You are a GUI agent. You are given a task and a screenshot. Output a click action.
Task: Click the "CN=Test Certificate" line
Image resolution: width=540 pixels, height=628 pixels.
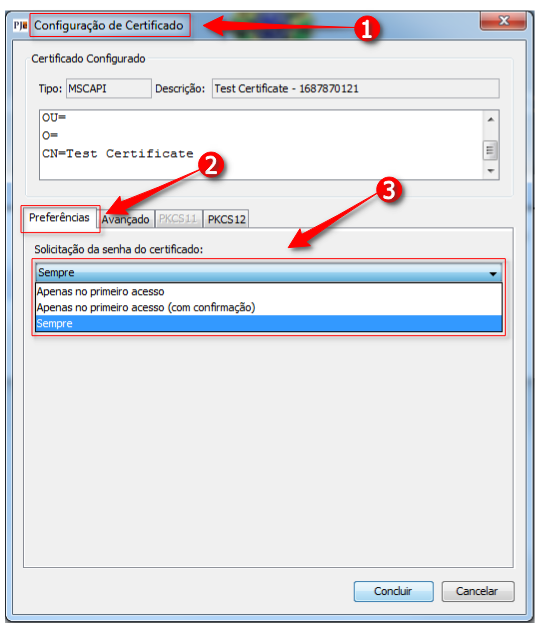pos(118,153)
